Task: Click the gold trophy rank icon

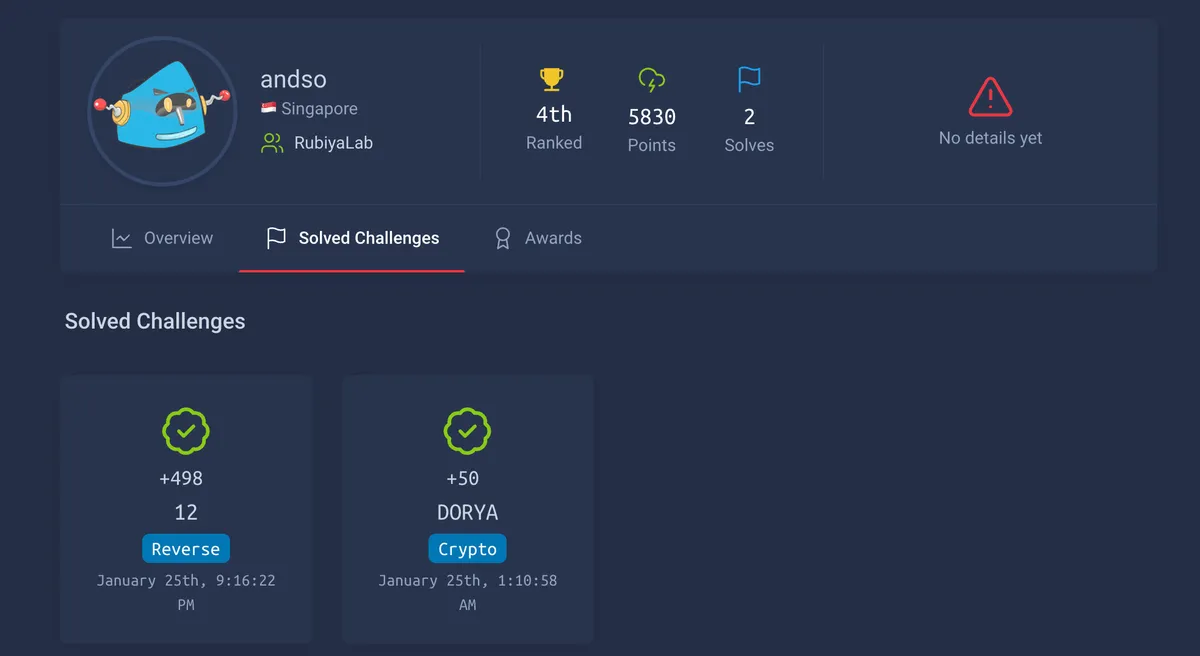Action: pyautogui.click(x=553, y=79)
